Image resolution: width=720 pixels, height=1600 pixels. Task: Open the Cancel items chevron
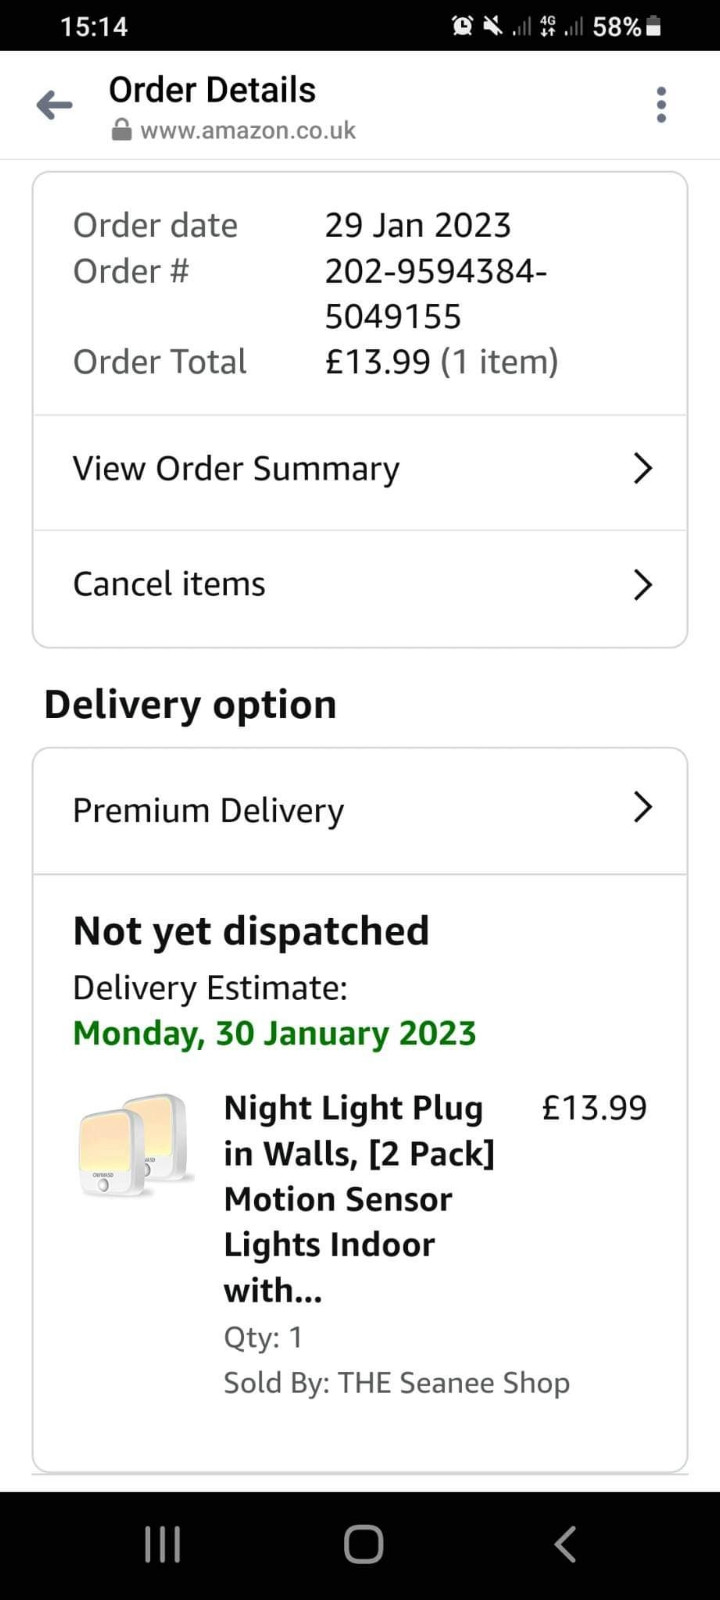coord(642,584)
